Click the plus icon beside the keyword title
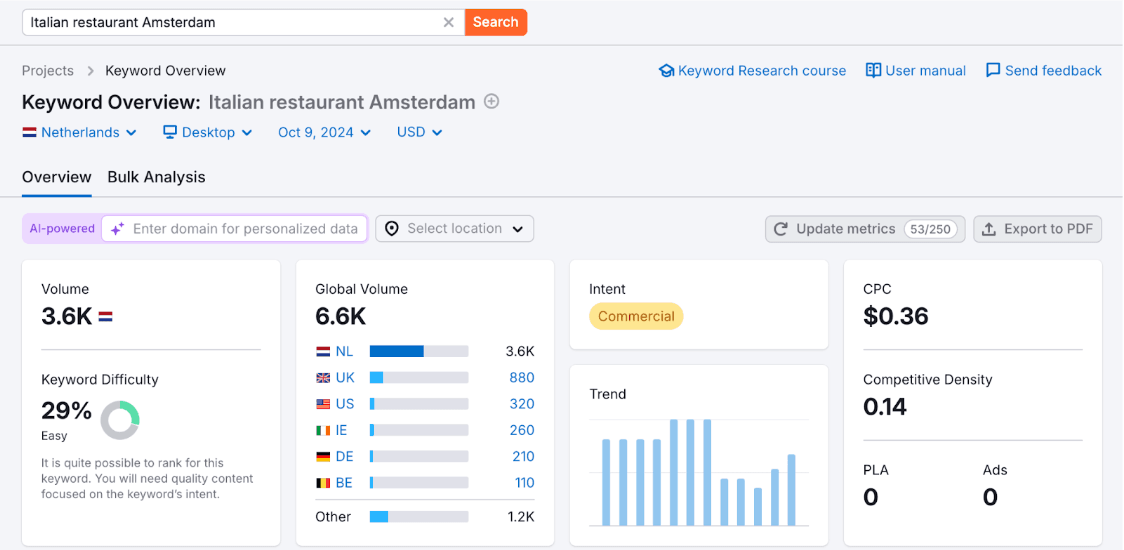 pos(491,102)
